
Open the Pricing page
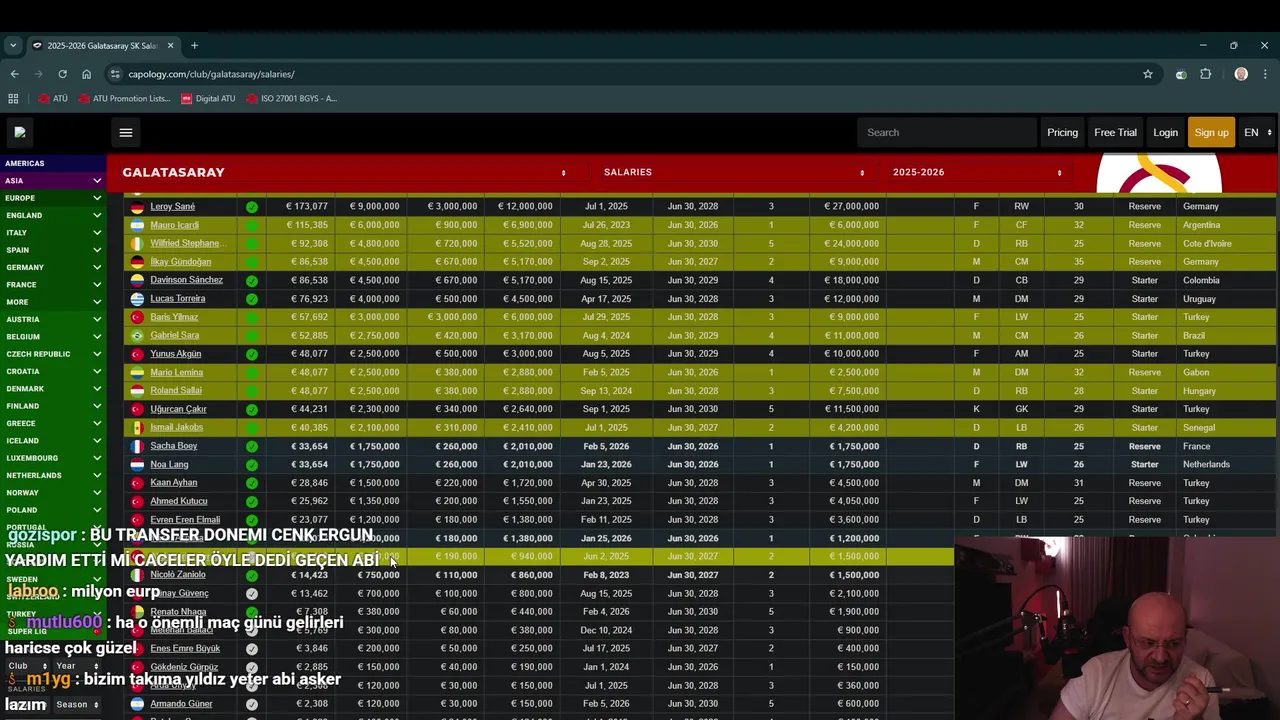1062,132
